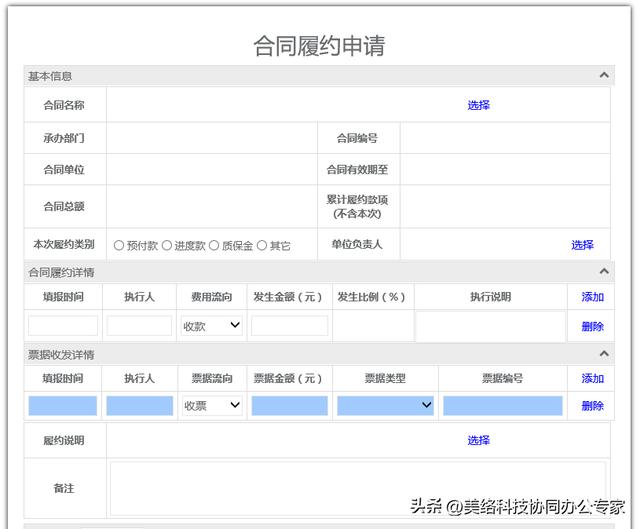This screenshot has width=640, height=529.
Task: Focus the 执行人 field in 票据收发详情
Action: (140, 405)
